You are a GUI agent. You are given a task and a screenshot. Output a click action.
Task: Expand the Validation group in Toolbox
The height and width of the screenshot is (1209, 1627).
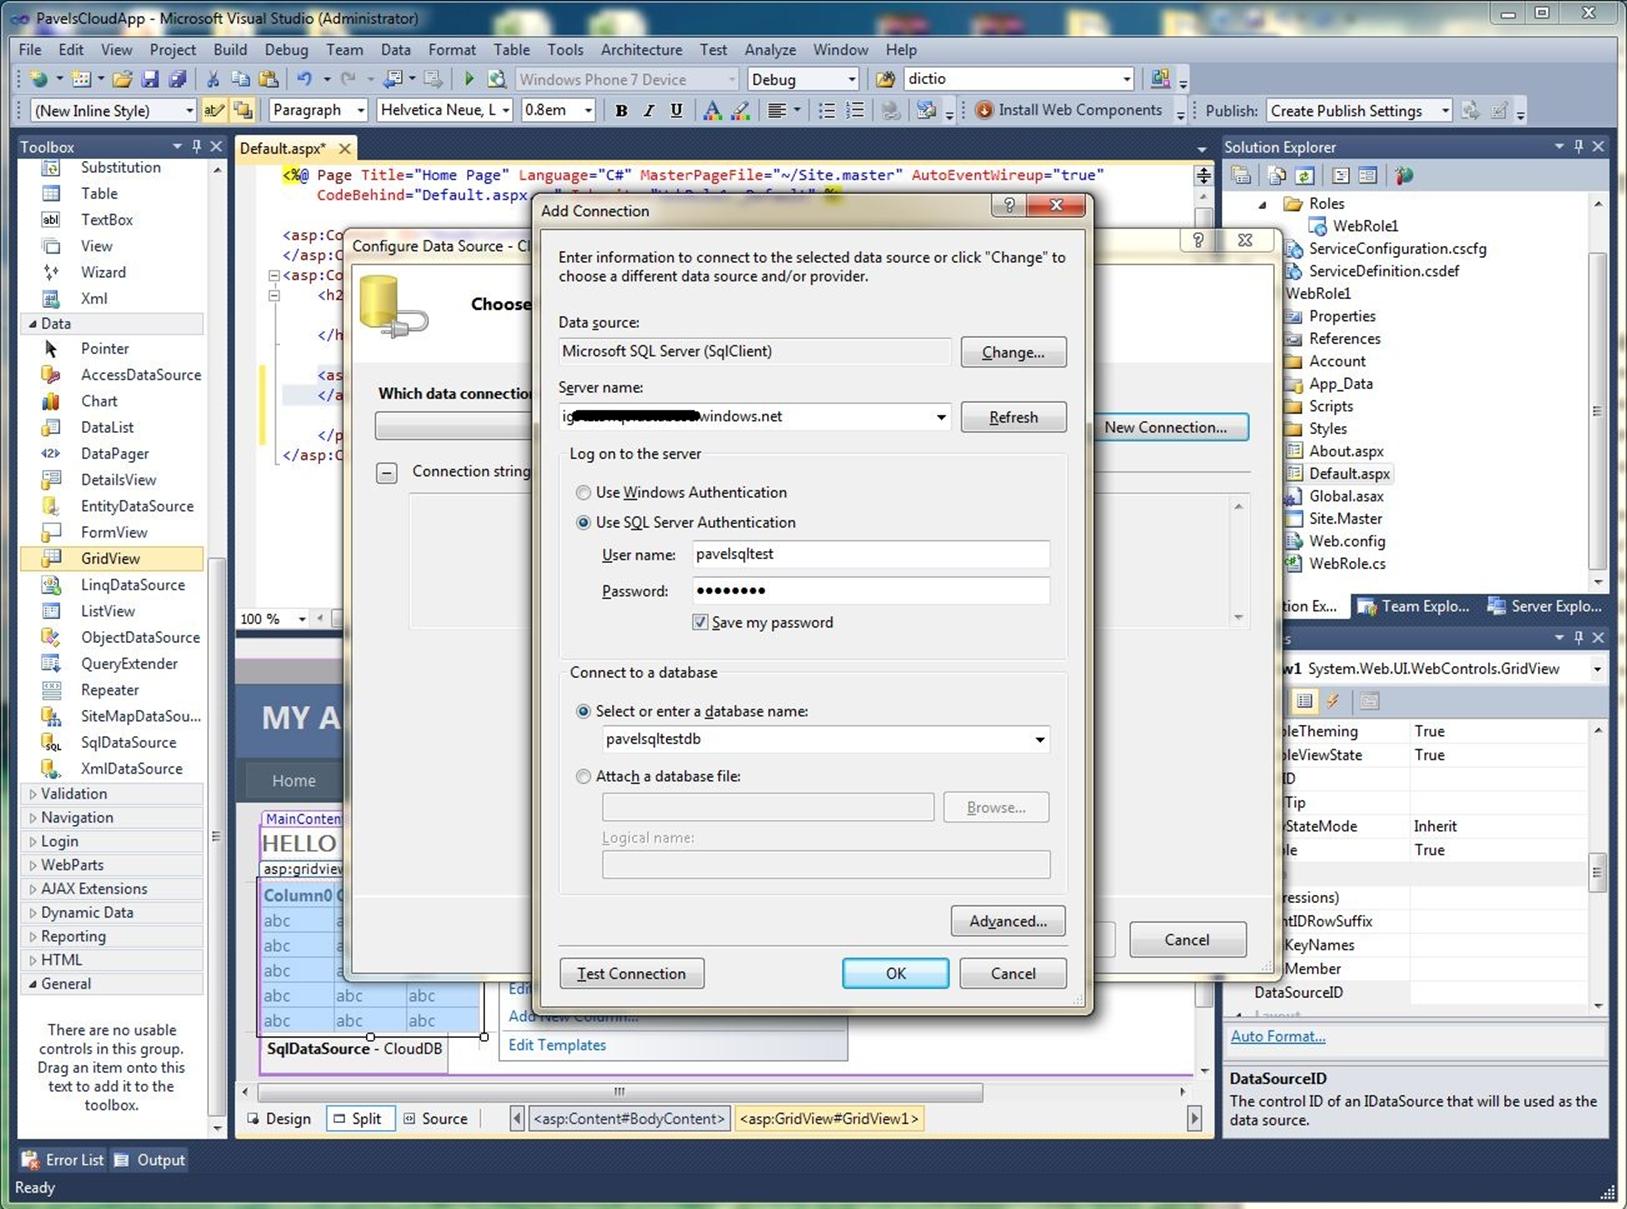(33, 794)
